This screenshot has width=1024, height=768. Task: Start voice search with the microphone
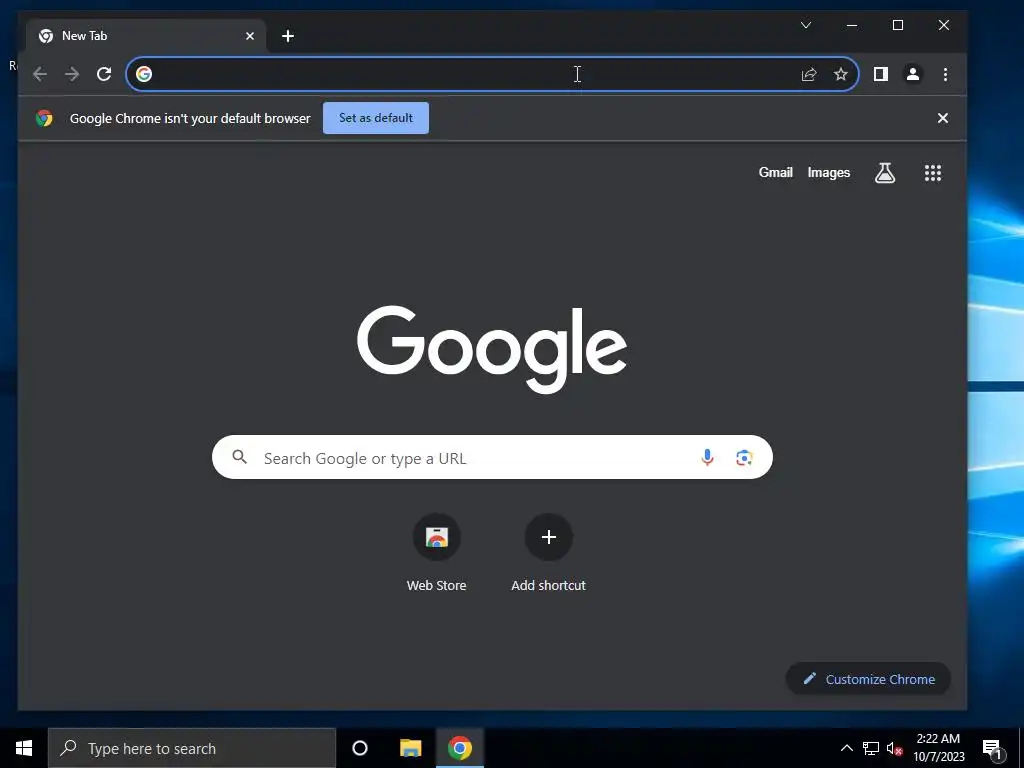coord(707,457)
